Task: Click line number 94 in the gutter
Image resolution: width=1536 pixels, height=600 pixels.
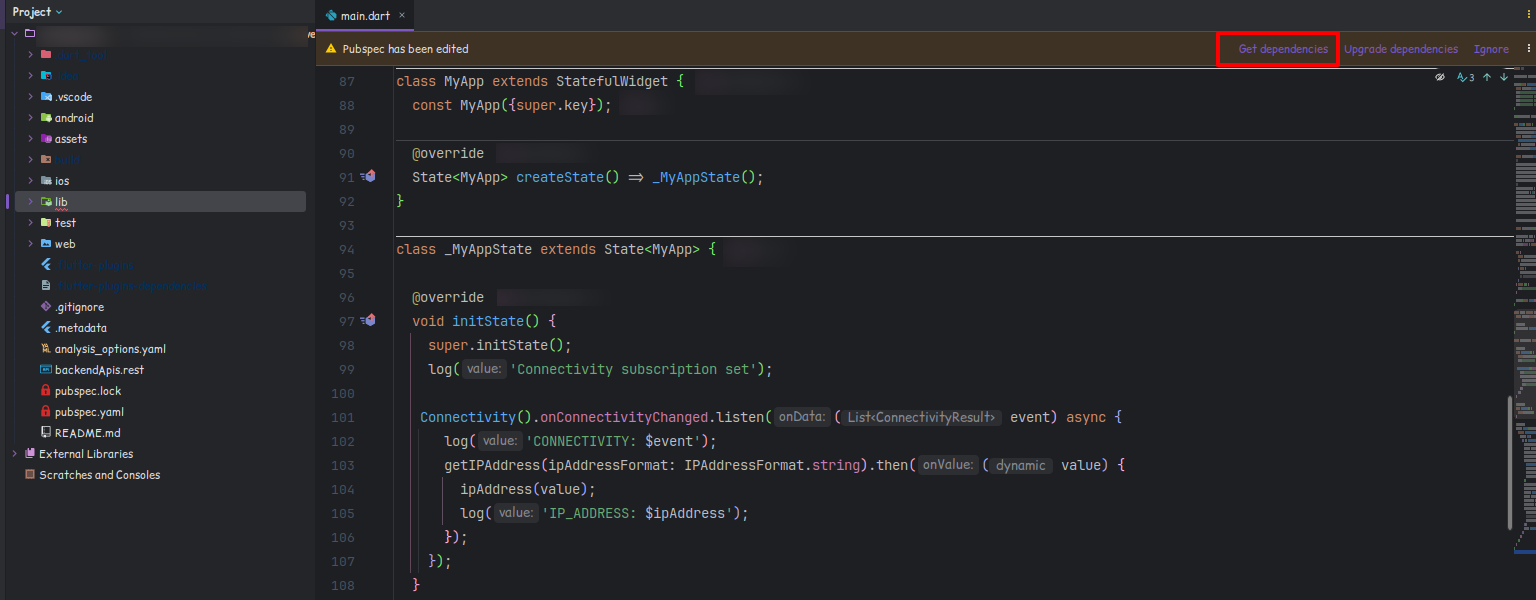Action: point(345,249)
